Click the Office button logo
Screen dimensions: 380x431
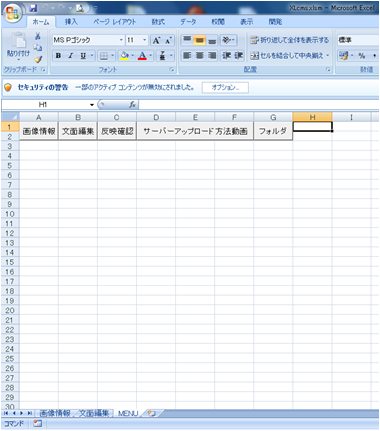tap(13, 14)
